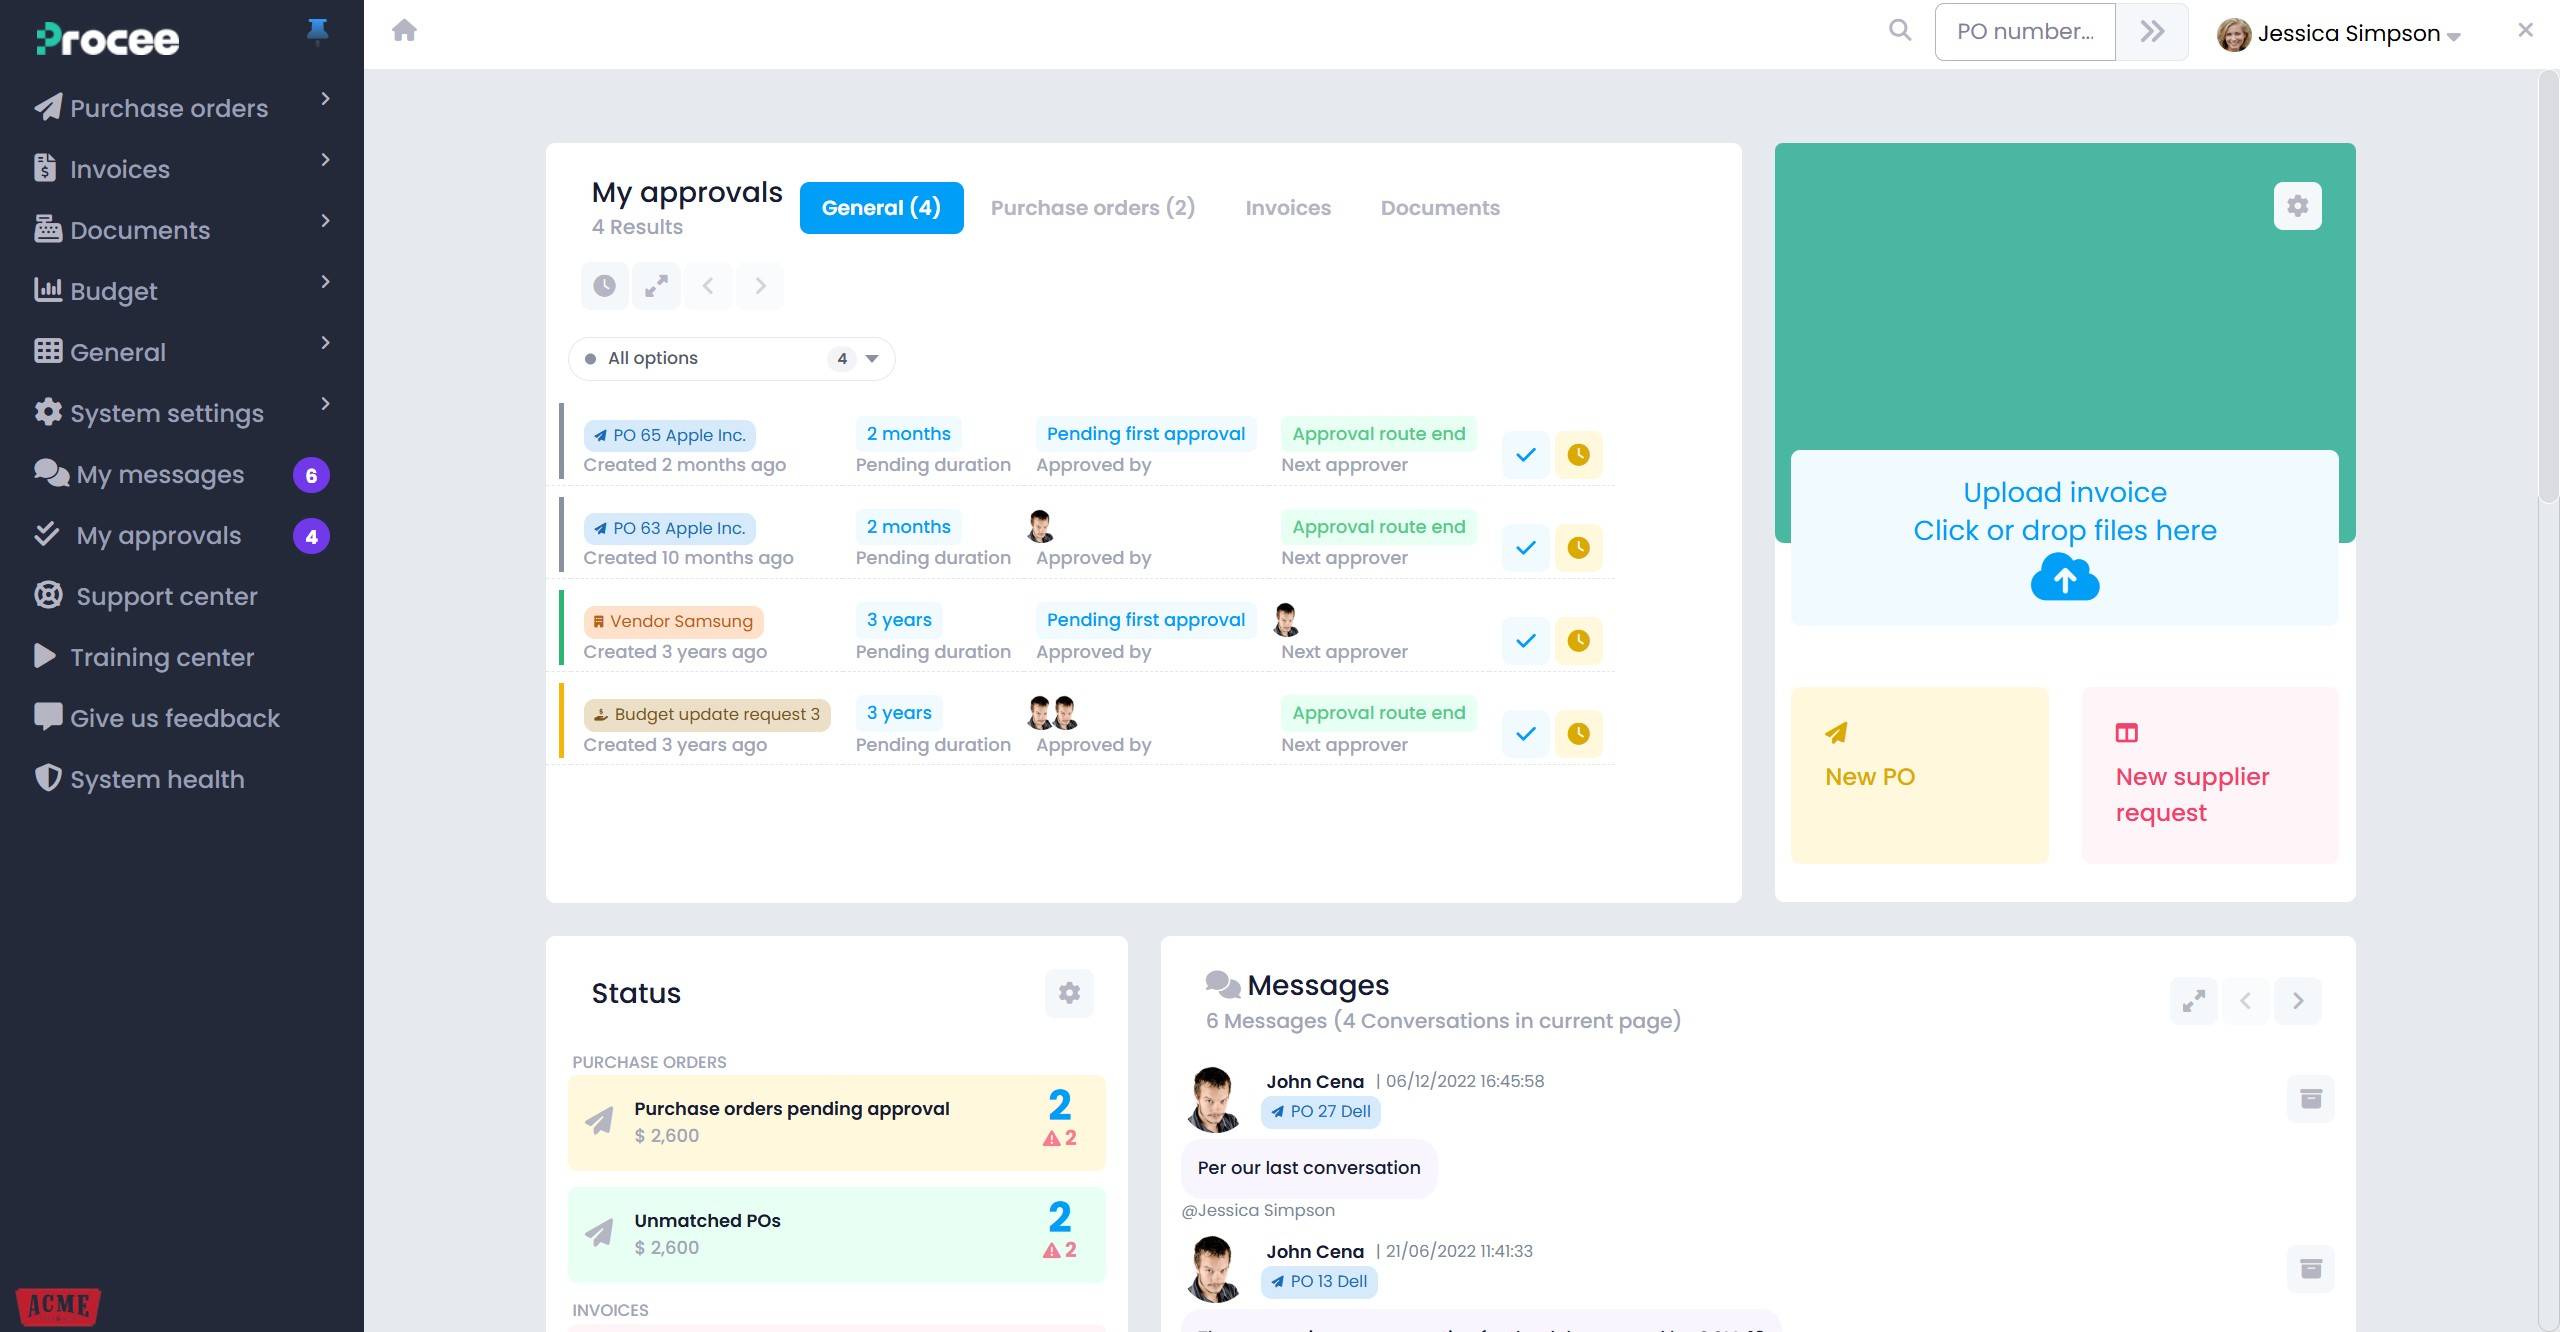The image size is (2560, 1332).
Task: Click the page vertical scrollbar
Action: 2548,288
